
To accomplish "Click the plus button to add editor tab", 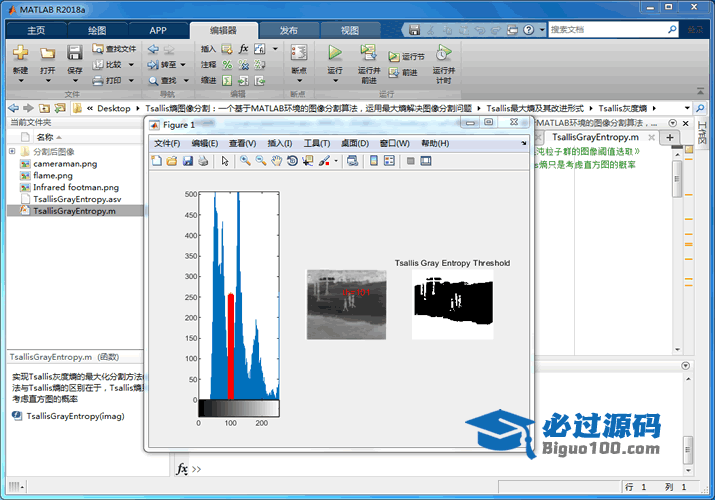I will (x=669, y=137).
